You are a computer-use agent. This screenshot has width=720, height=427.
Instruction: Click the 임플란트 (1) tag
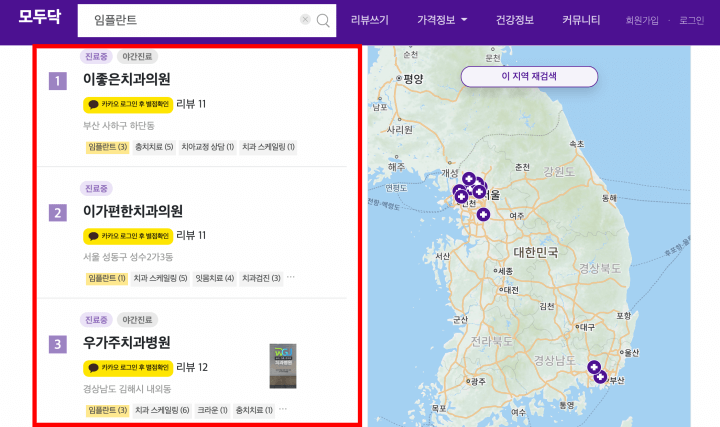pos(107,278)
